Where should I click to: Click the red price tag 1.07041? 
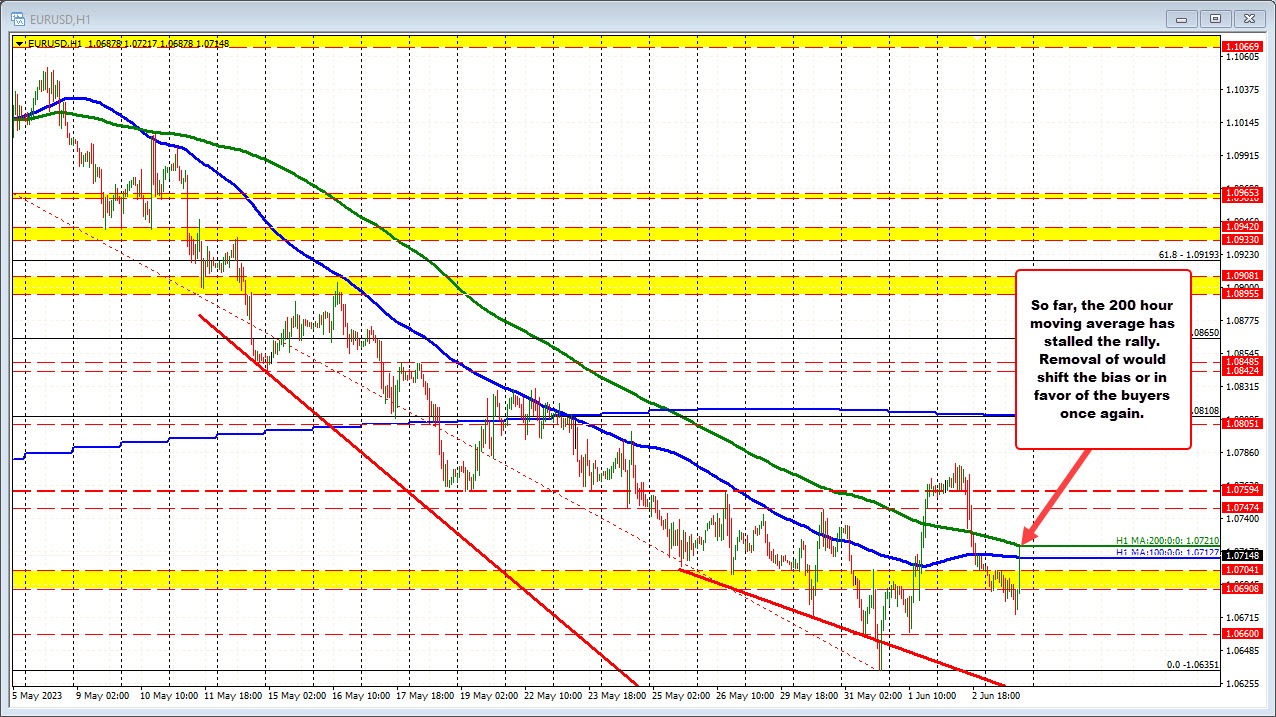tap(1242, 568)
